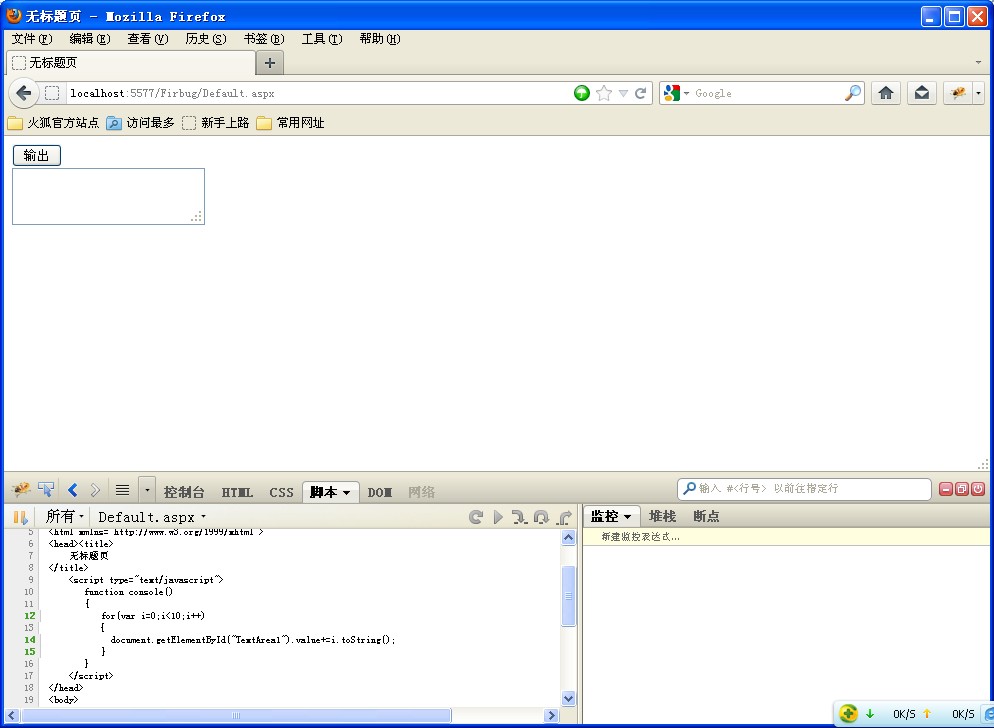Click the search magnifier icon
The image size is (994, 728).
pos(853,93)
